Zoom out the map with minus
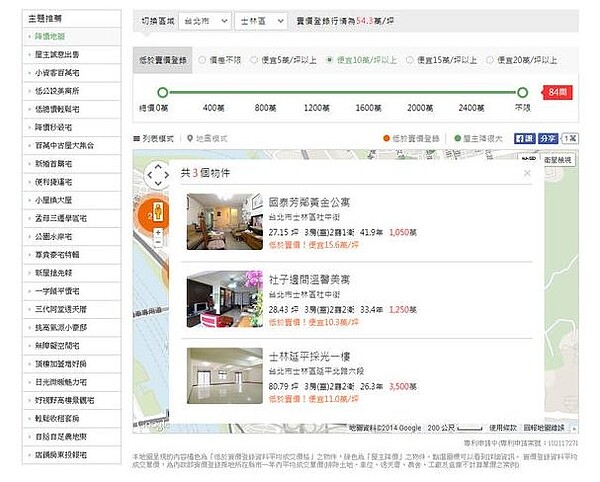 click(x=158, y=242)
